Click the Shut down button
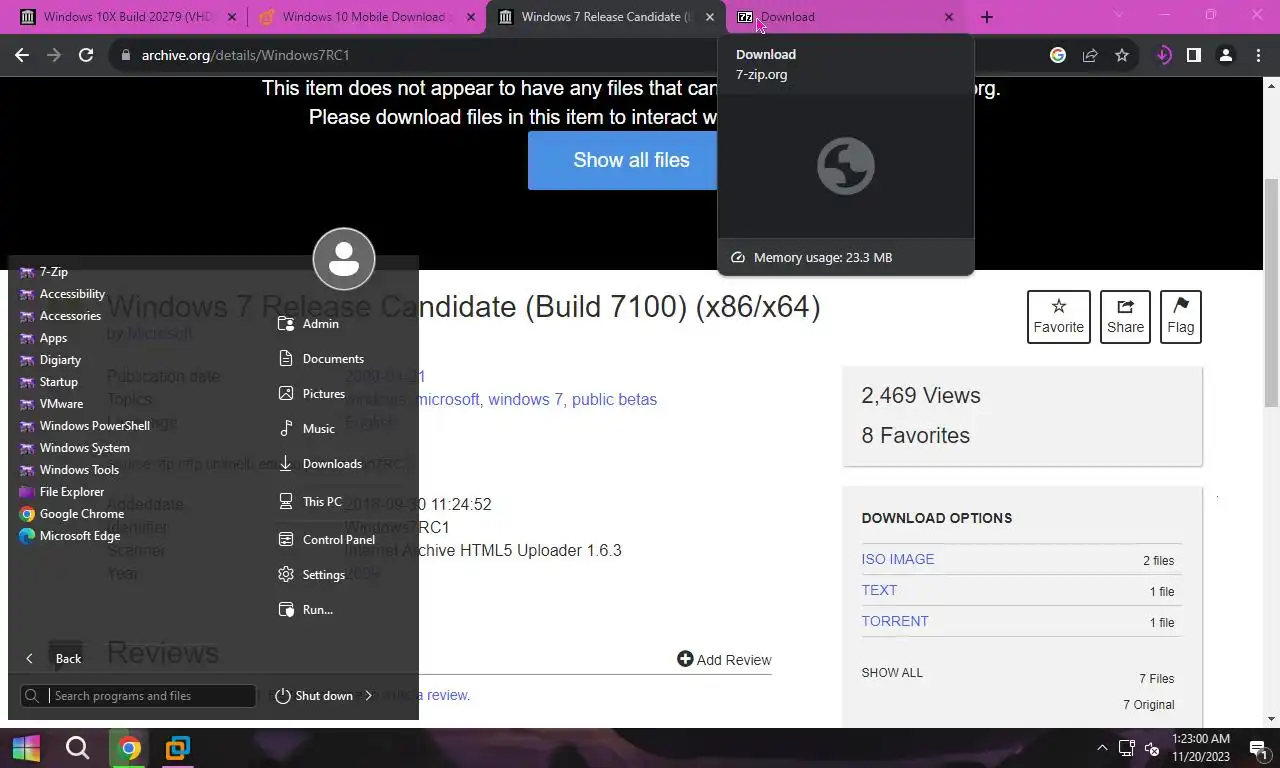This screenshot has height=768, width=1280. click(313, 696)
